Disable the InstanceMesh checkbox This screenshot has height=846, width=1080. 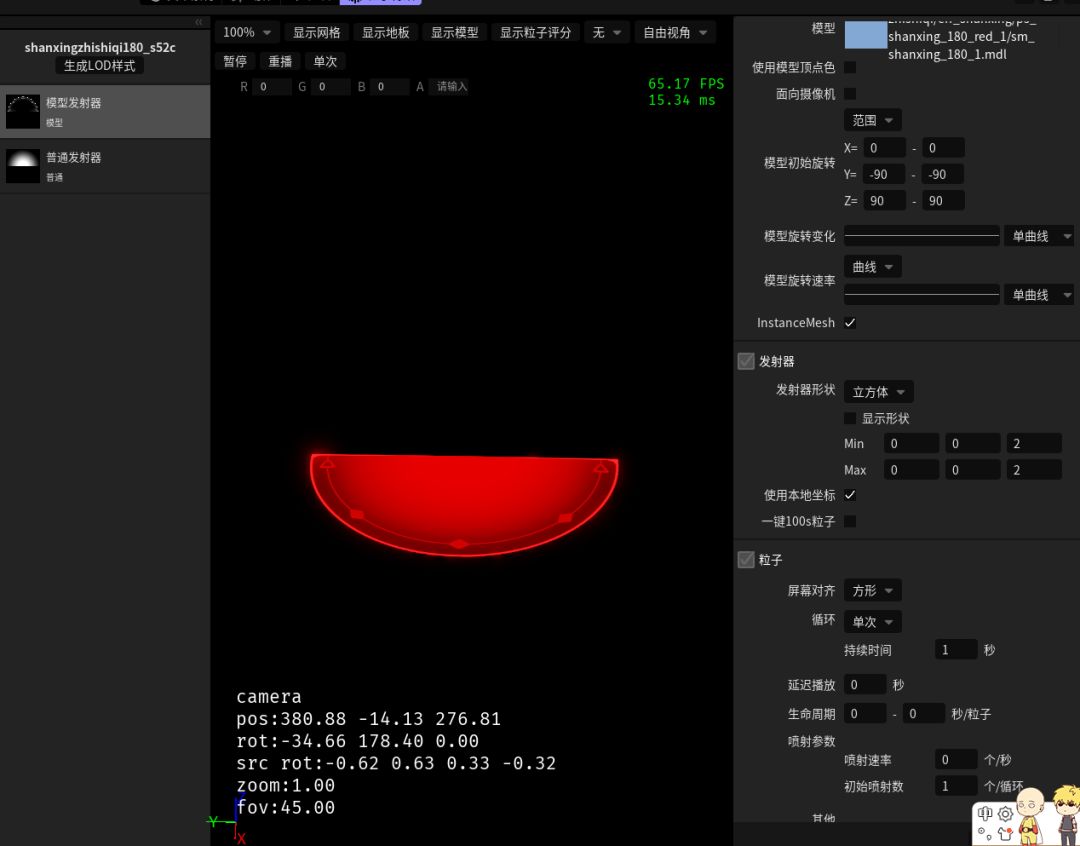[x=850, y=323]
